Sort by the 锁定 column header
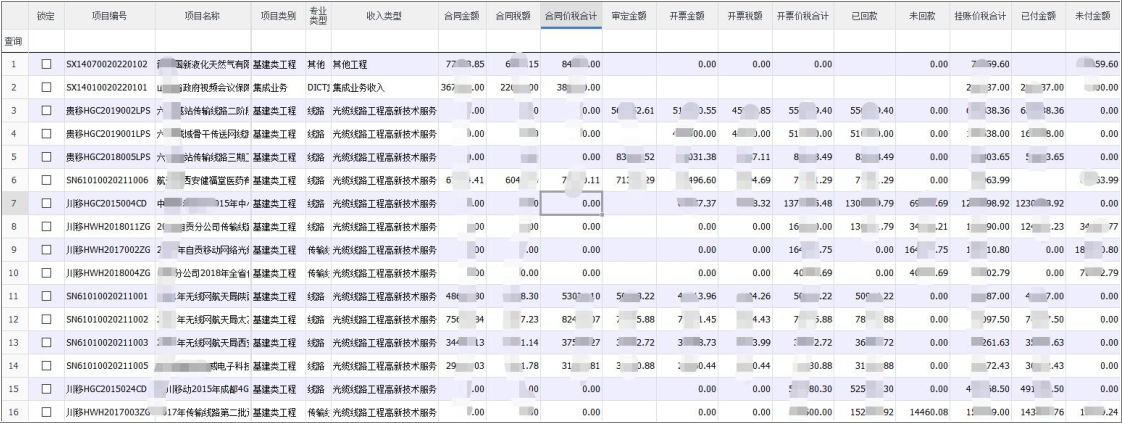 pyautogui.click(x=46, y=16)
